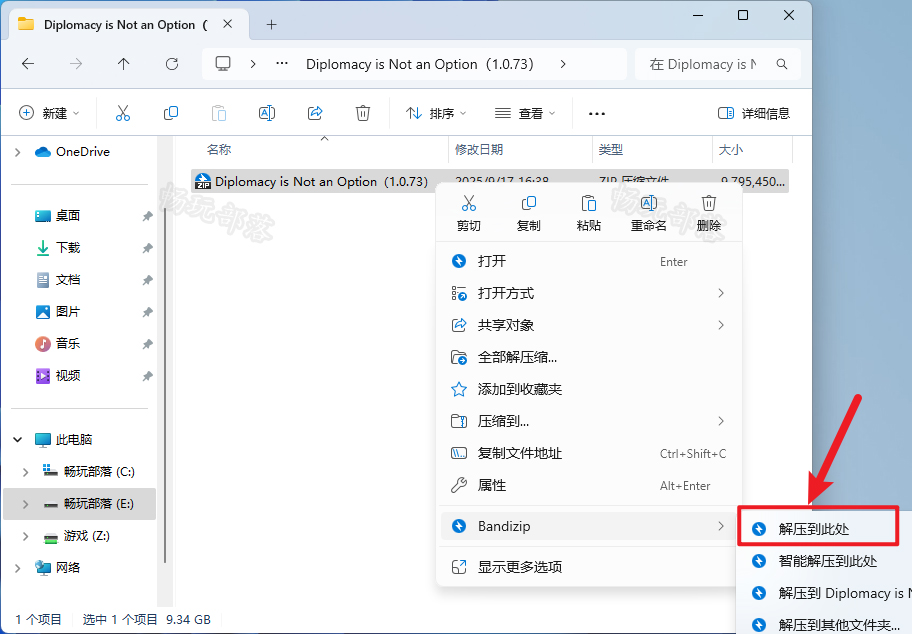Toggle the 详细信息 details pane

754,113
